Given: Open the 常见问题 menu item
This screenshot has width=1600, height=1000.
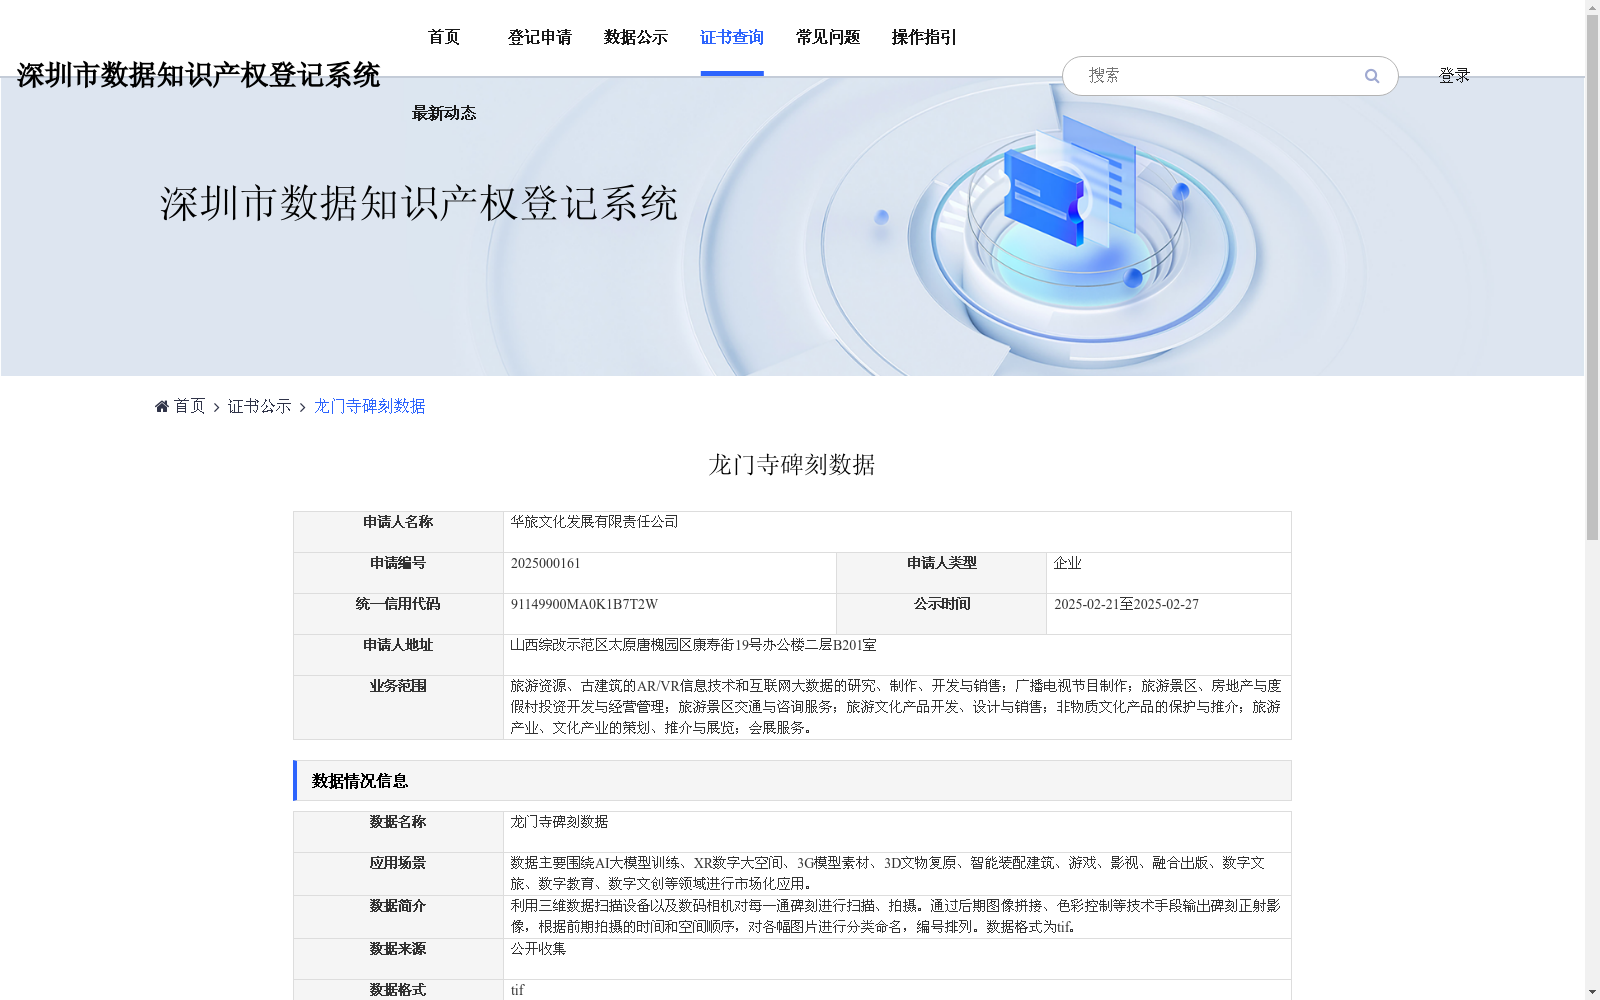Looking at the screenshot, I should [828, 37].
